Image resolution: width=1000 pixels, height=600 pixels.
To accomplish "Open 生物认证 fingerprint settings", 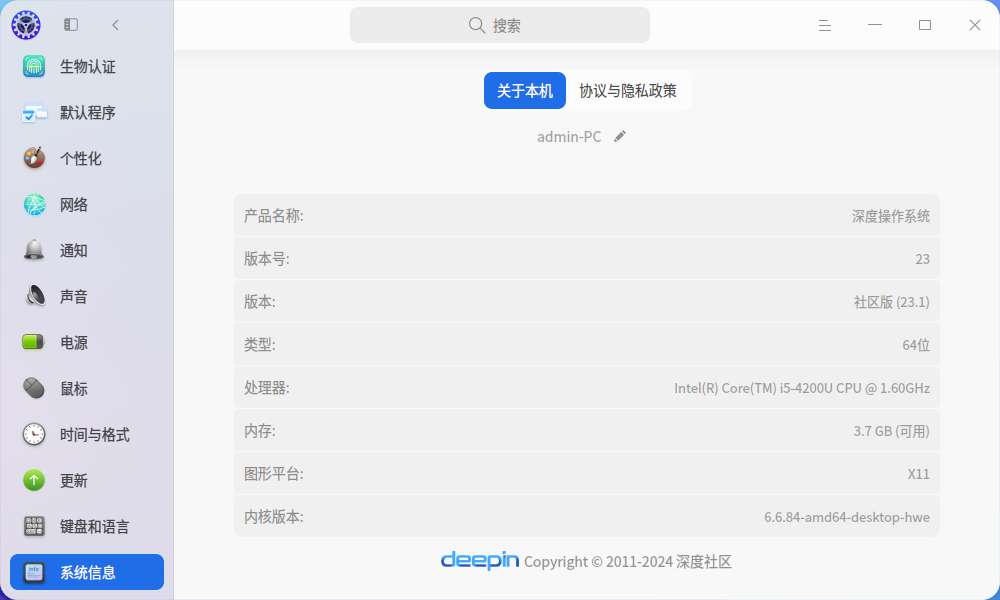I will pyautogui.click(x=87, y=66).
